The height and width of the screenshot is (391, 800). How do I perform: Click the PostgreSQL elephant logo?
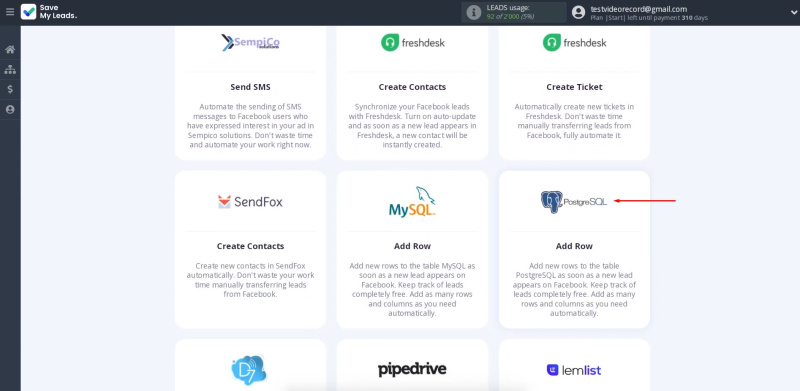(574, 202)
